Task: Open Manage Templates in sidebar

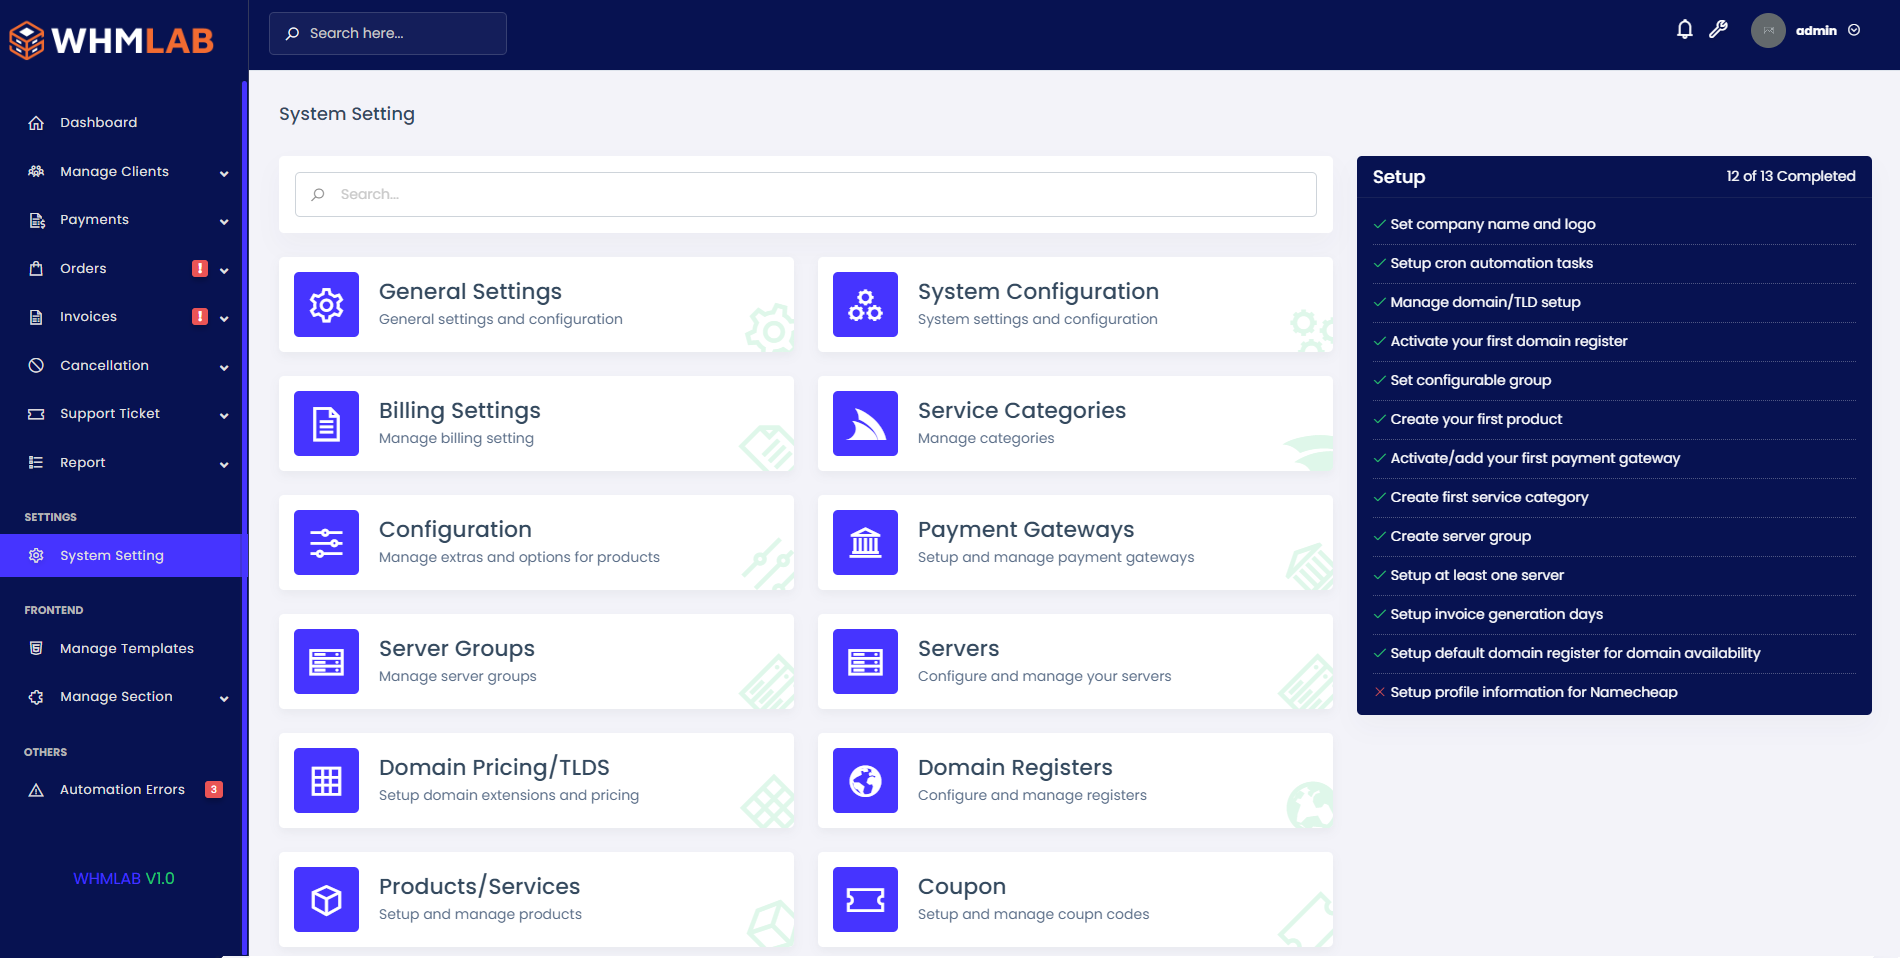Action: pyautogui.click(x=126, y=649)
